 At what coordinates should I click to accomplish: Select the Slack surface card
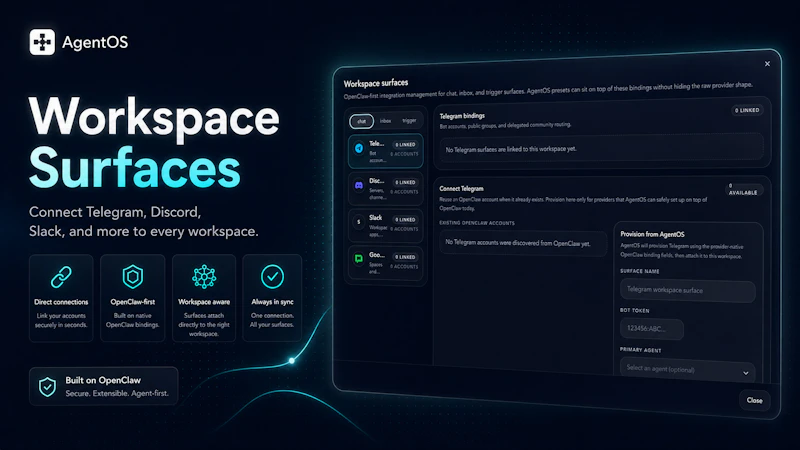tap(386, 225)
